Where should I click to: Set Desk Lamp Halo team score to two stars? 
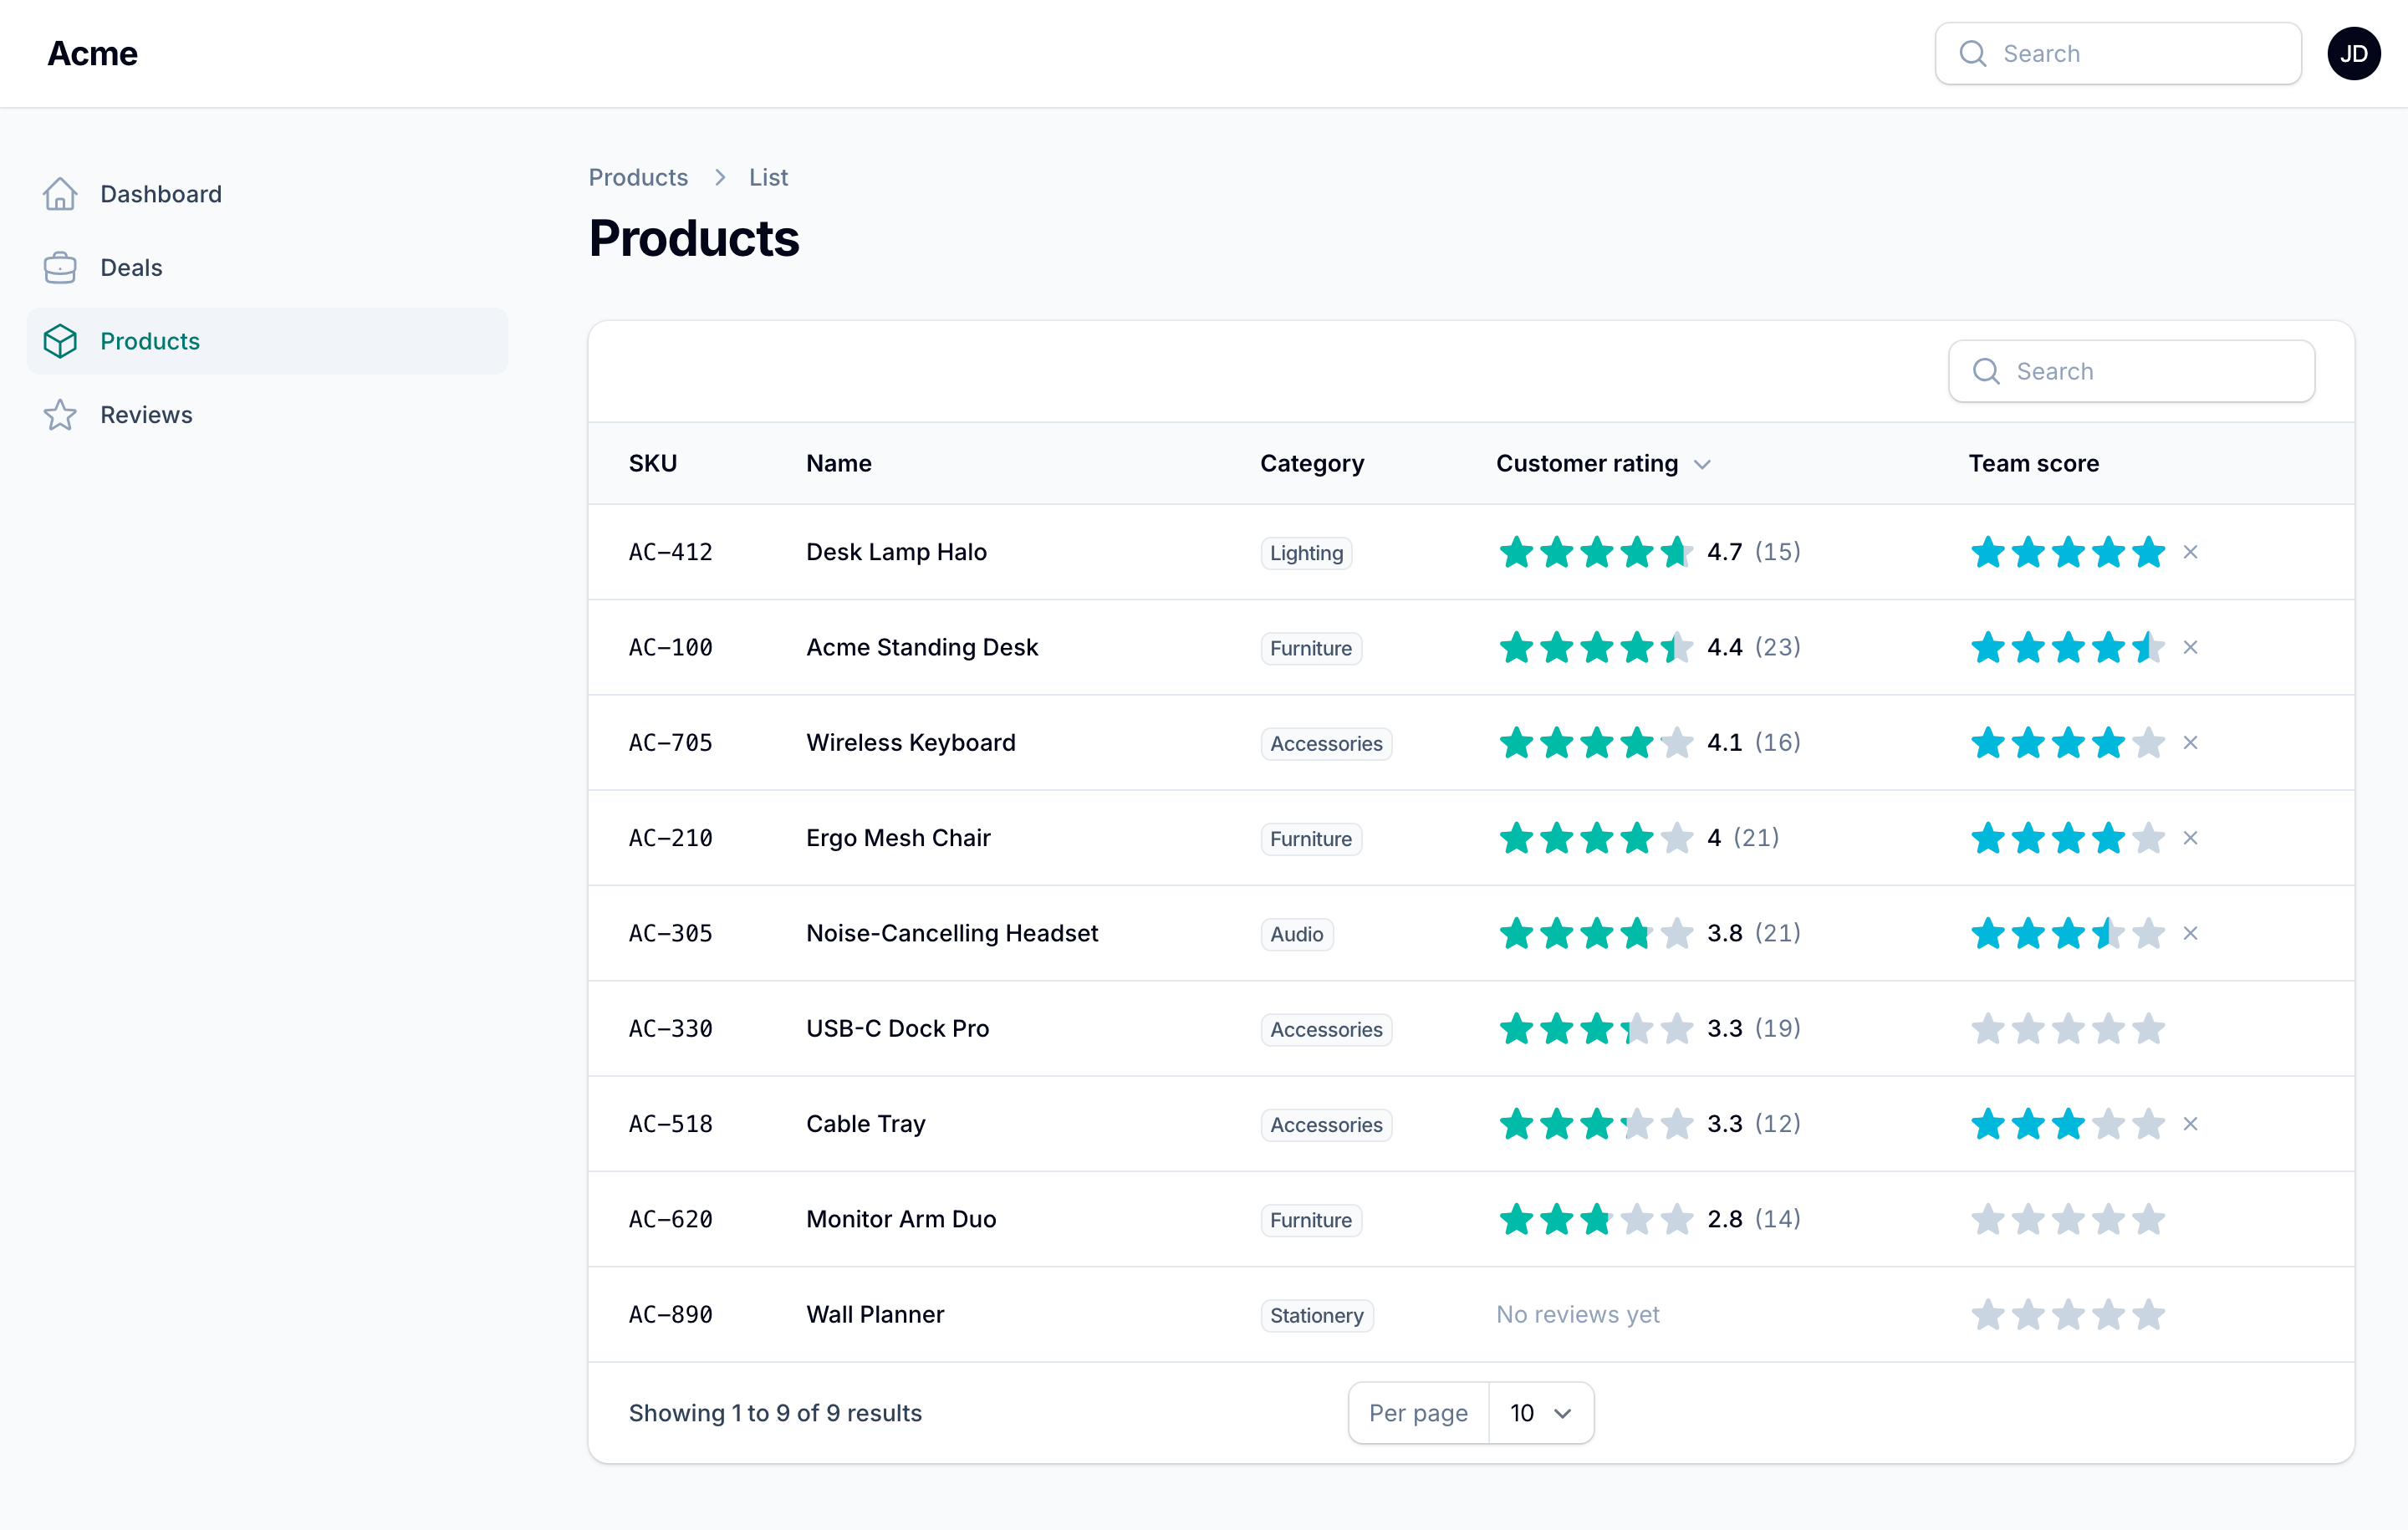pyautogui.click(x=2028, y=552)
